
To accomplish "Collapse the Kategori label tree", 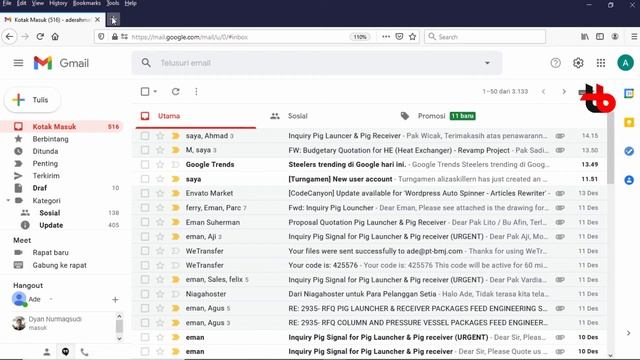I will (8, 200).
